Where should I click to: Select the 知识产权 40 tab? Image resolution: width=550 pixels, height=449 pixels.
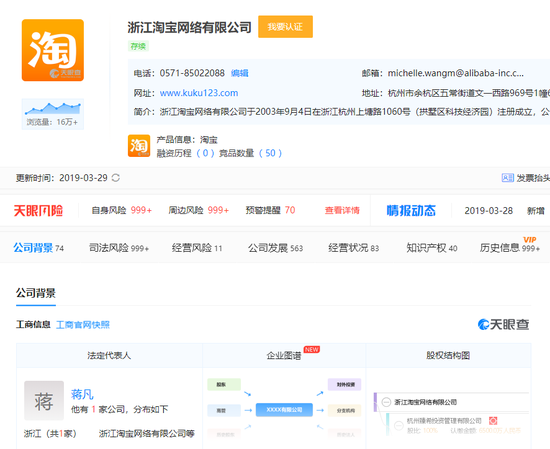(432, 248)
